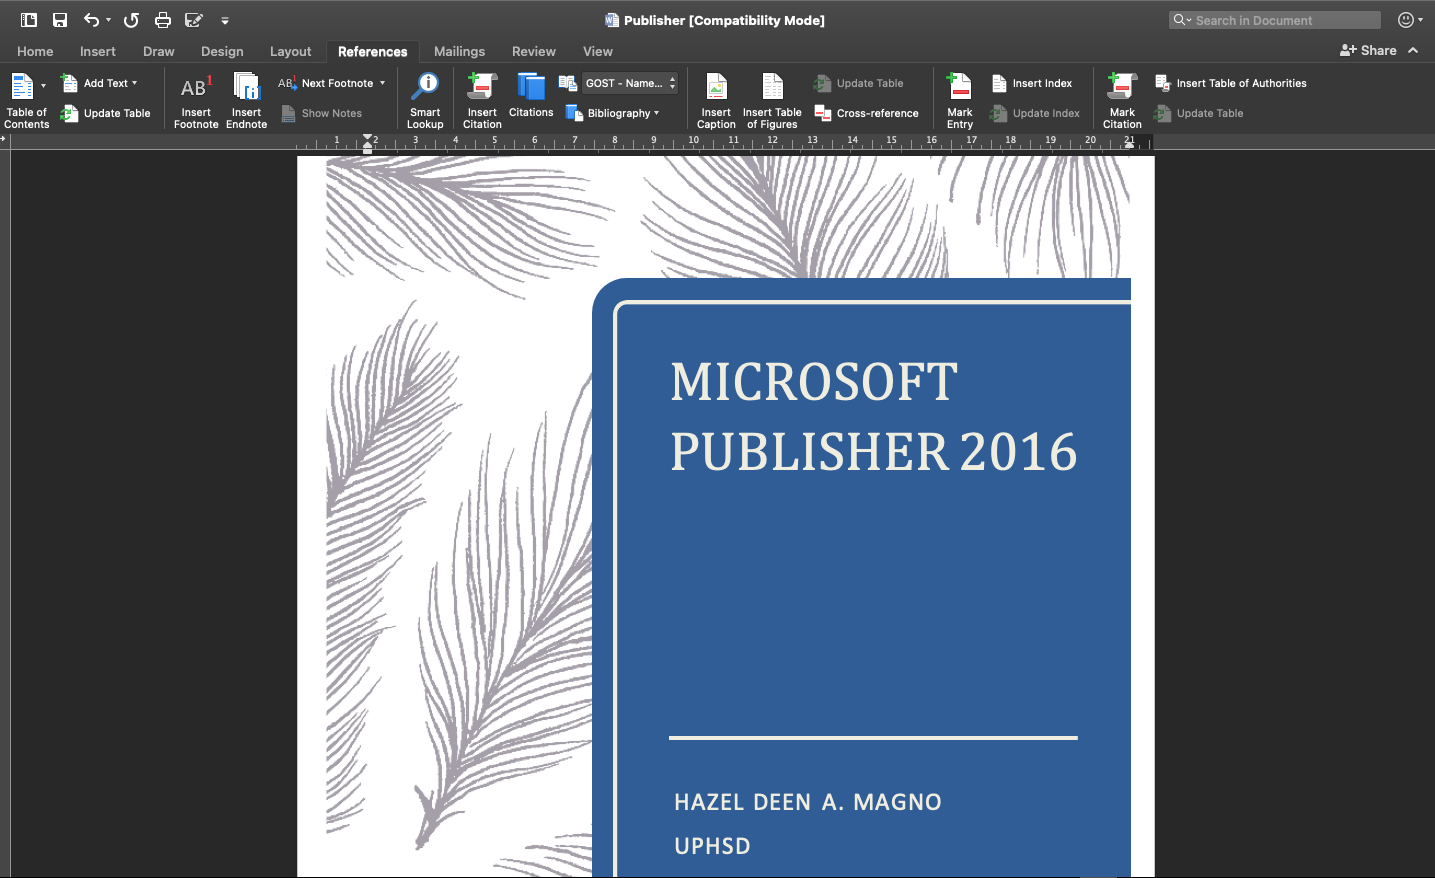Click the Redo circular arrow icon

coord(131,20)
